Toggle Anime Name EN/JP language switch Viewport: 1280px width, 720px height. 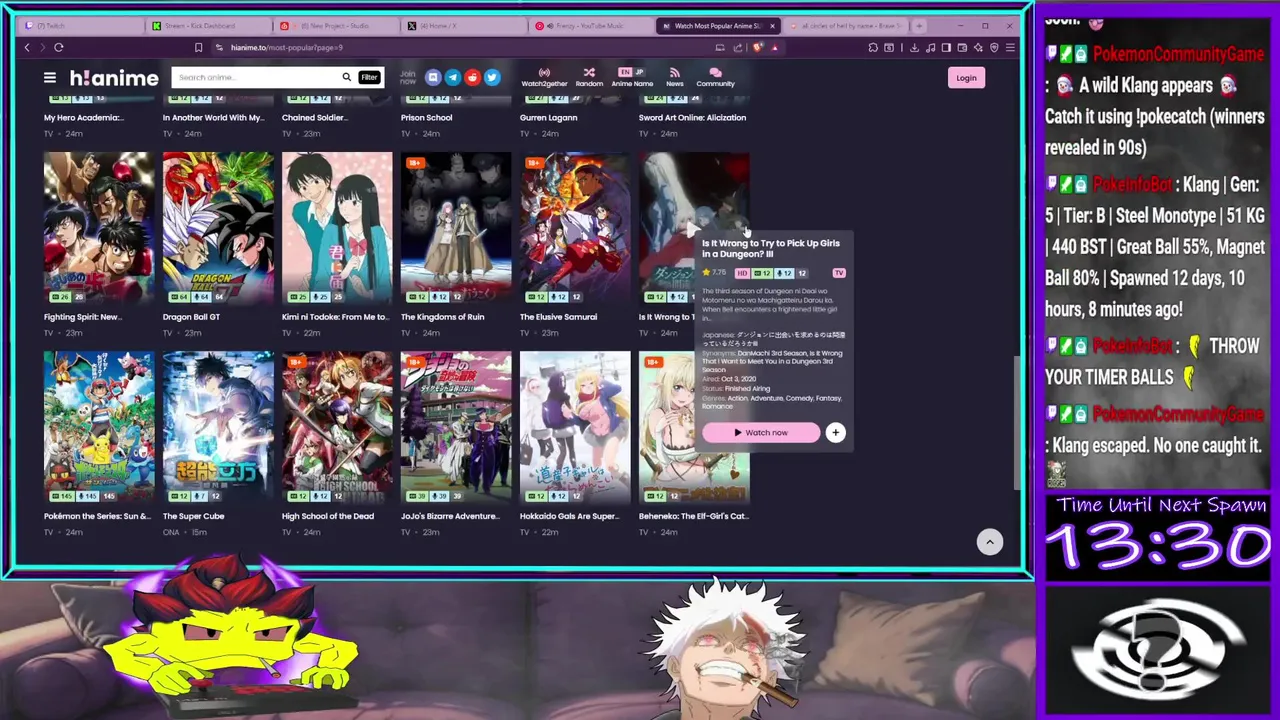632,77
